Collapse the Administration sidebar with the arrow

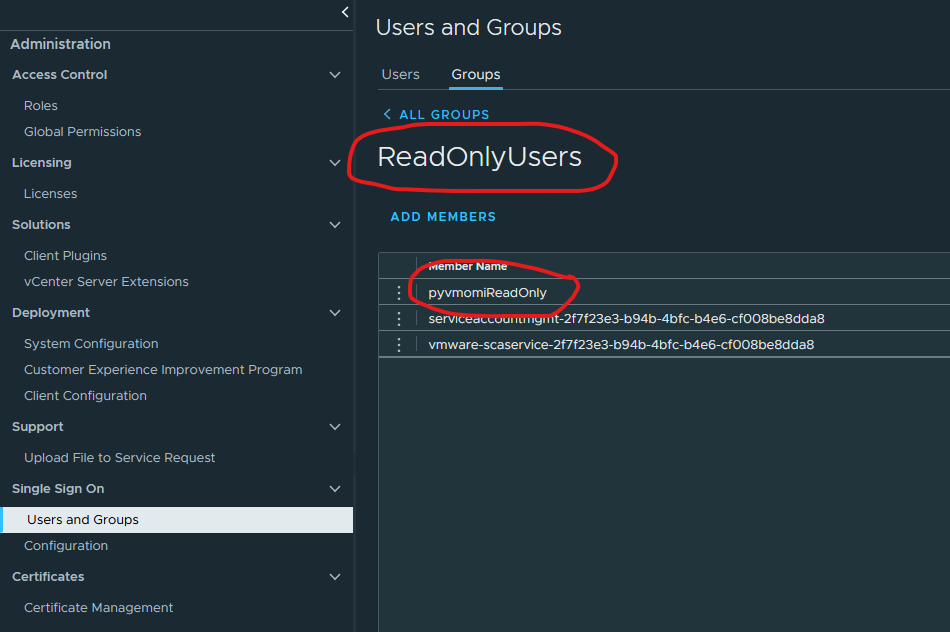click(x=345, y=12)
